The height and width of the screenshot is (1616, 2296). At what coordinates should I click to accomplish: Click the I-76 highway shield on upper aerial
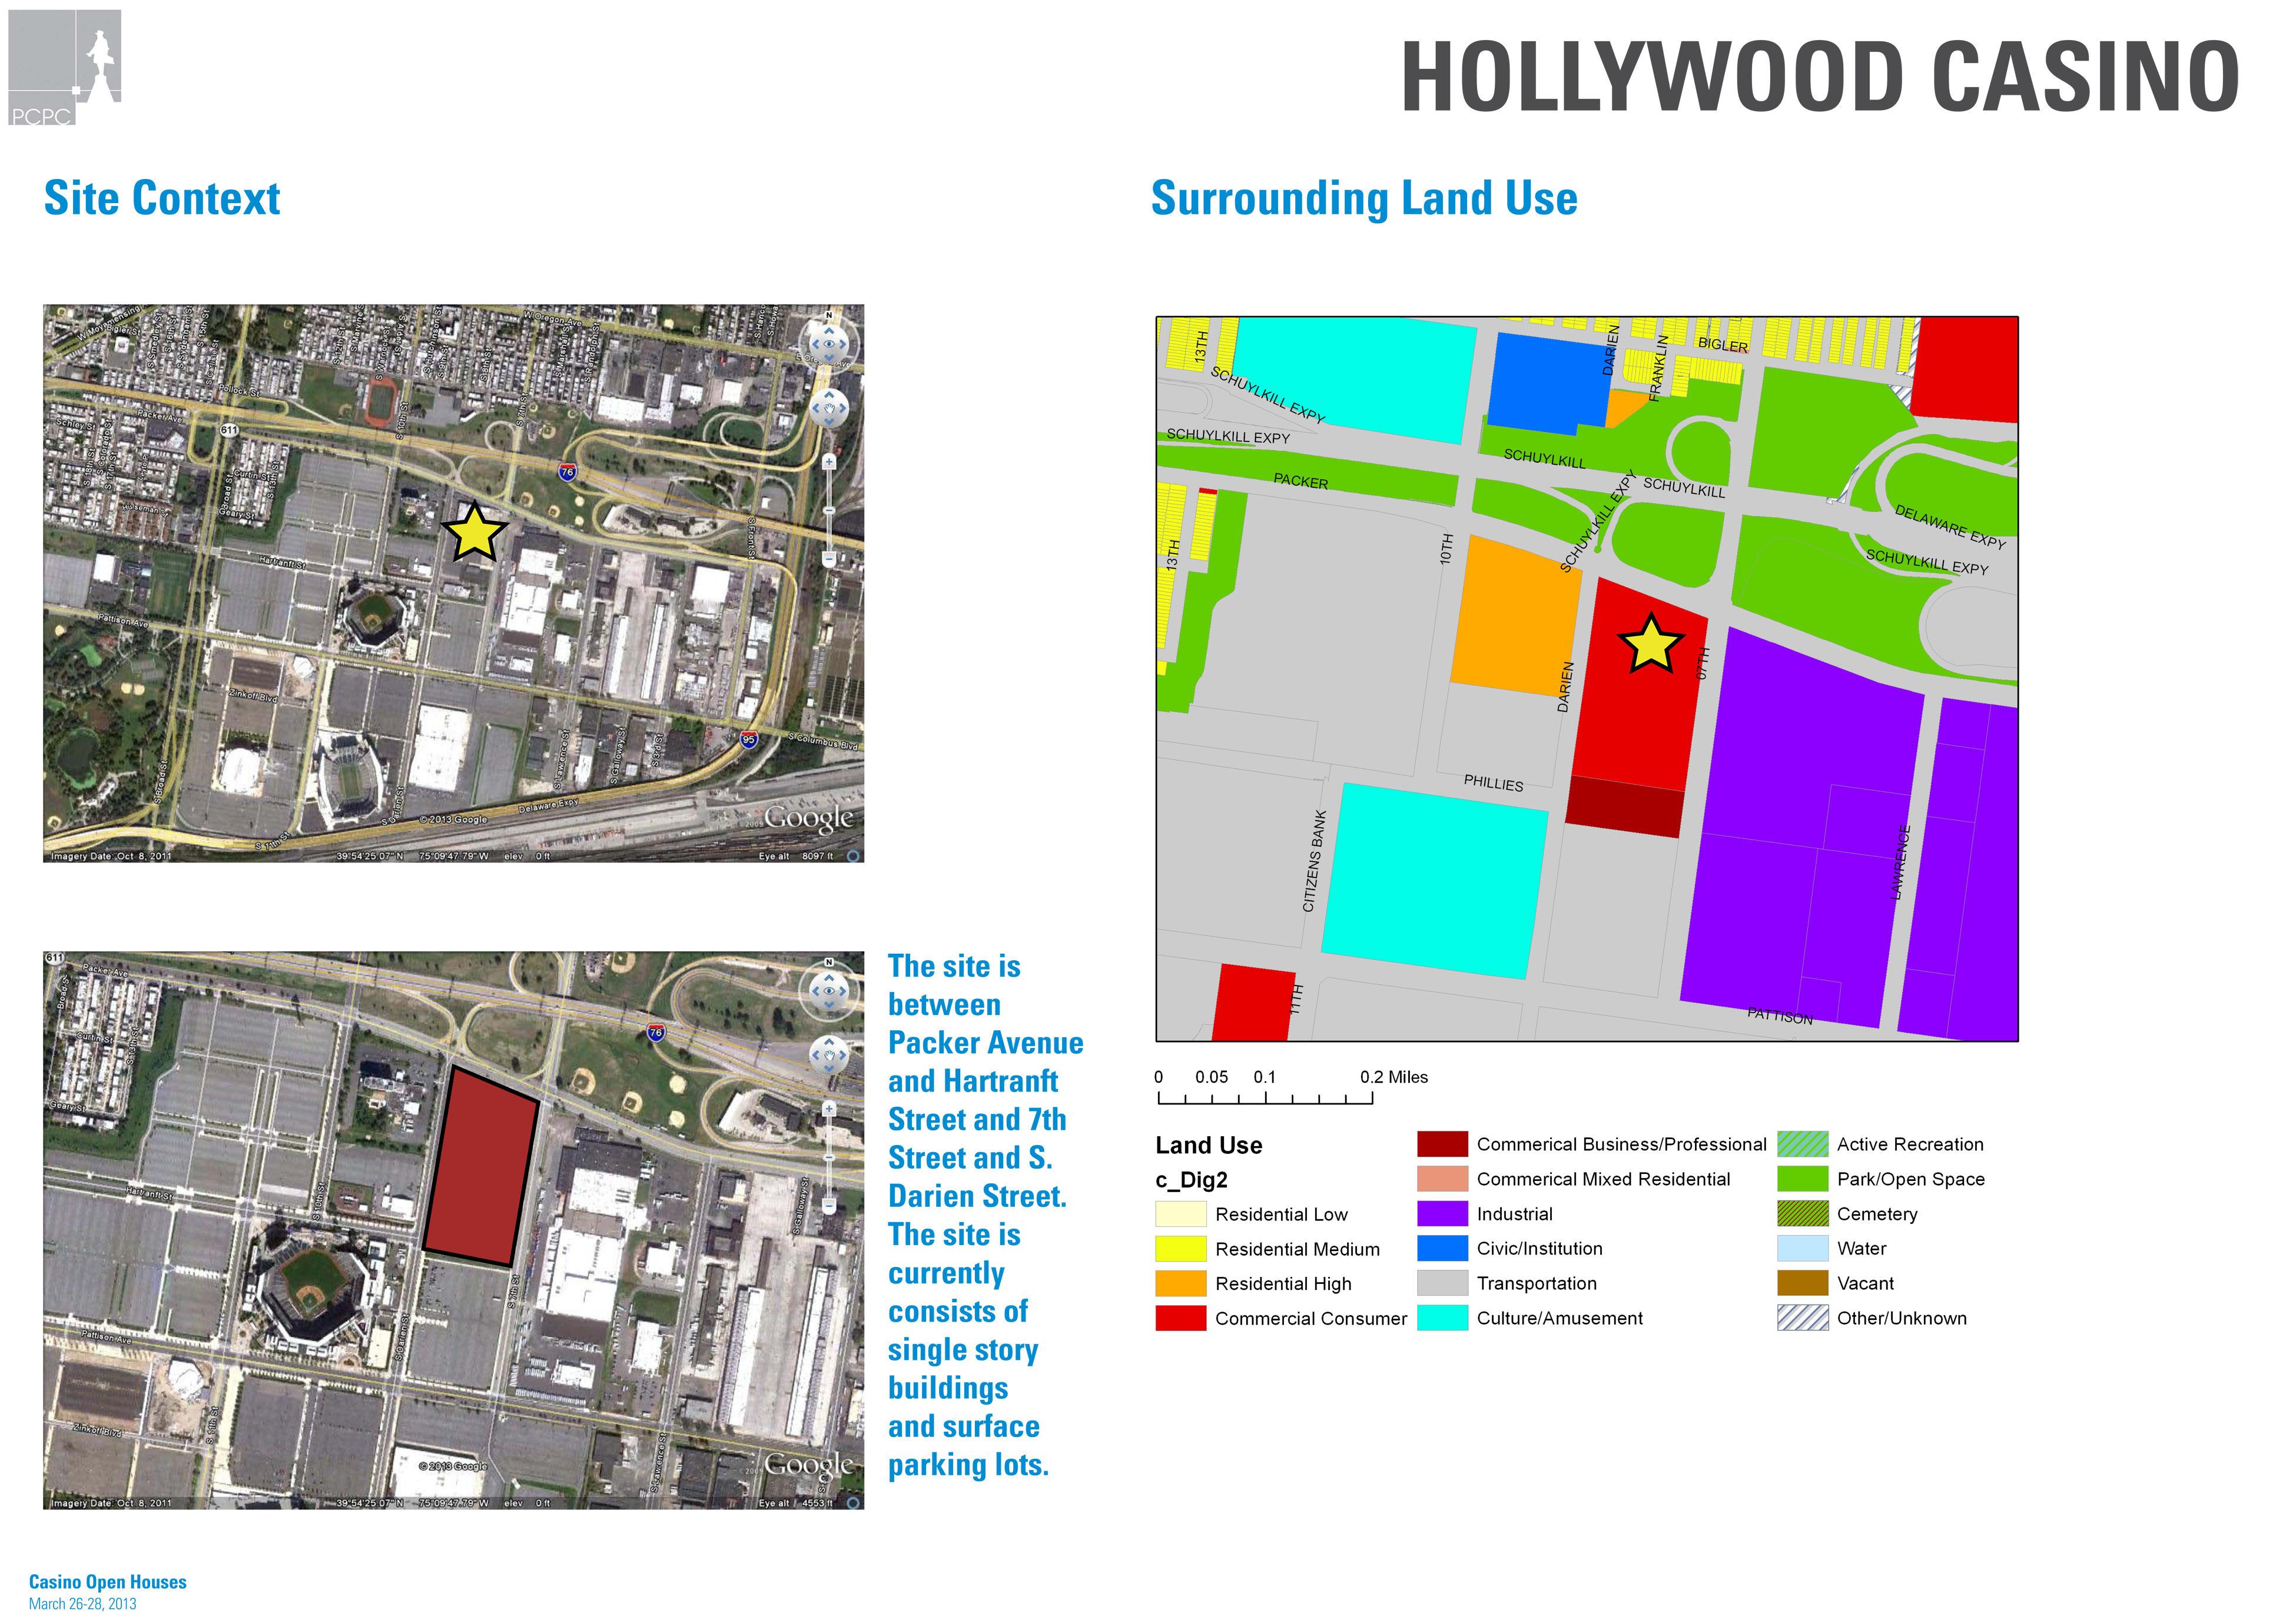pyautogui.click(x=567, y=471)
